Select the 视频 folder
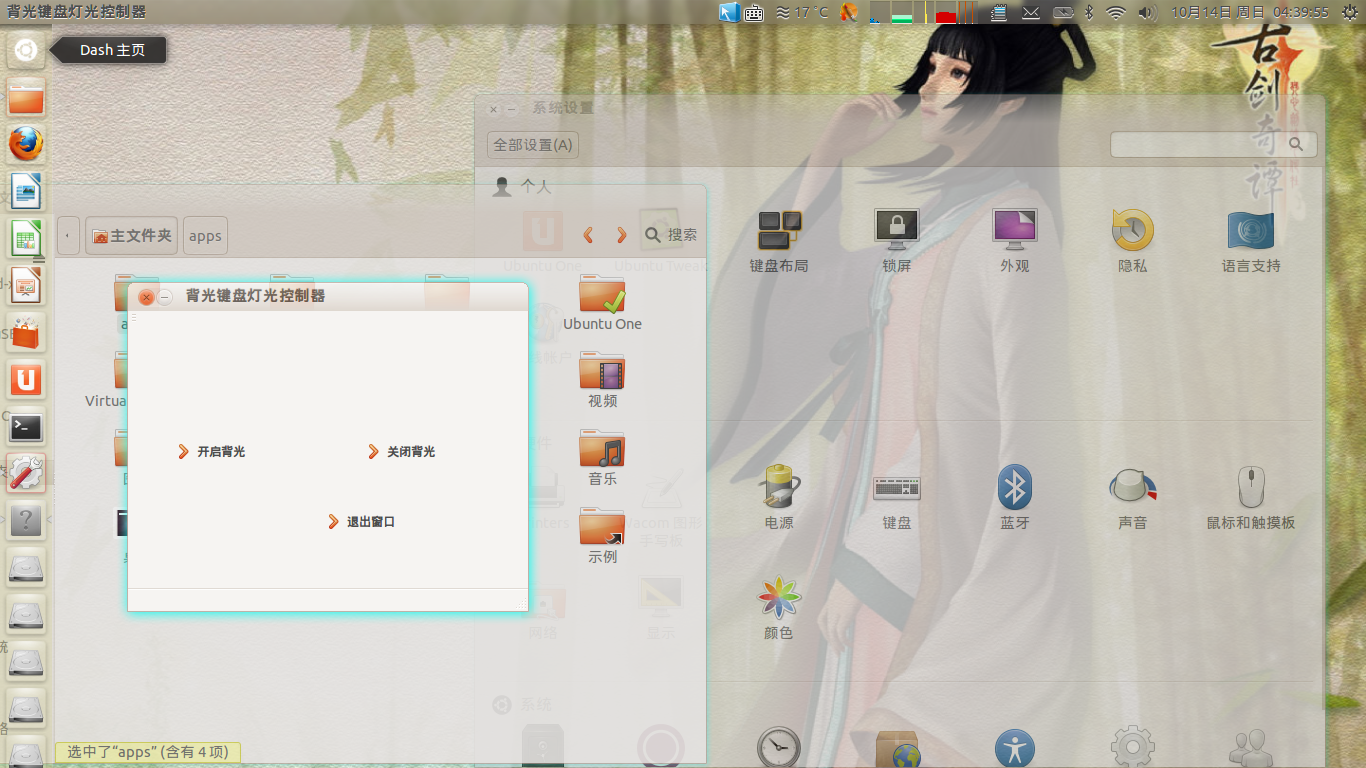 click(x=602, y=380)
